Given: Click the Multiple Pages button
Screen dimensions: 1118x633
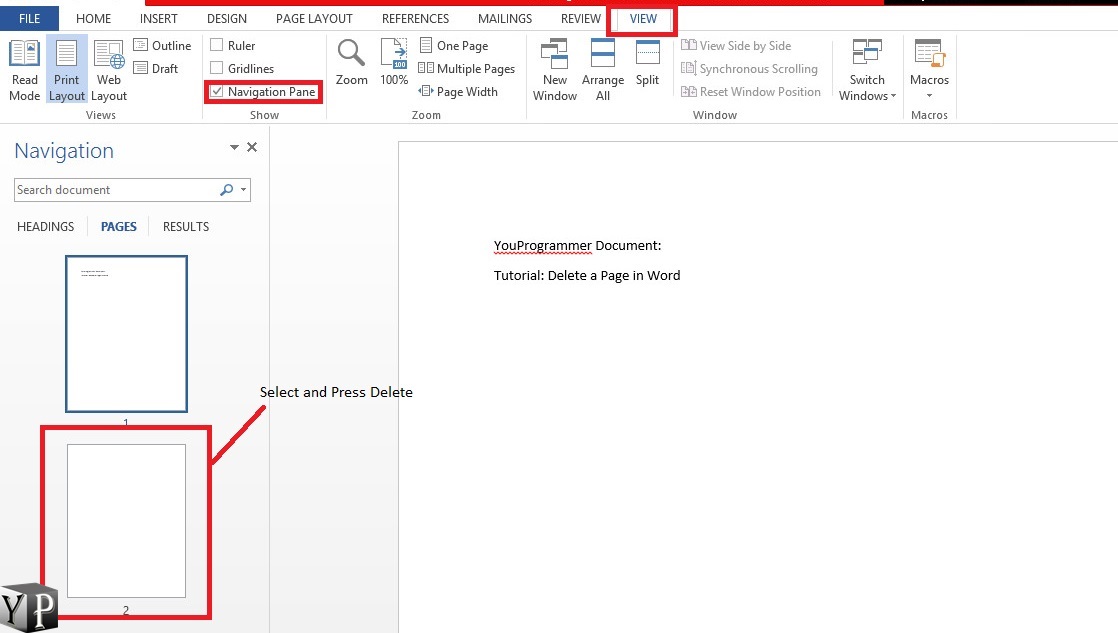Looking at the screenshot, I should point(466,69).
